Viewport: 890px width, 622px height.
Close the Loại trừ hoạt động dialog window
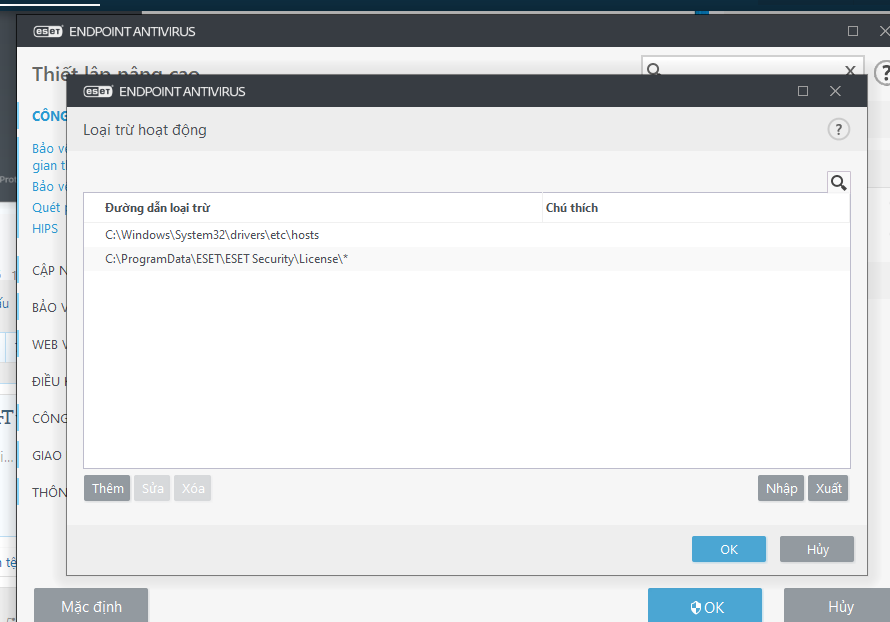(835, 91)
